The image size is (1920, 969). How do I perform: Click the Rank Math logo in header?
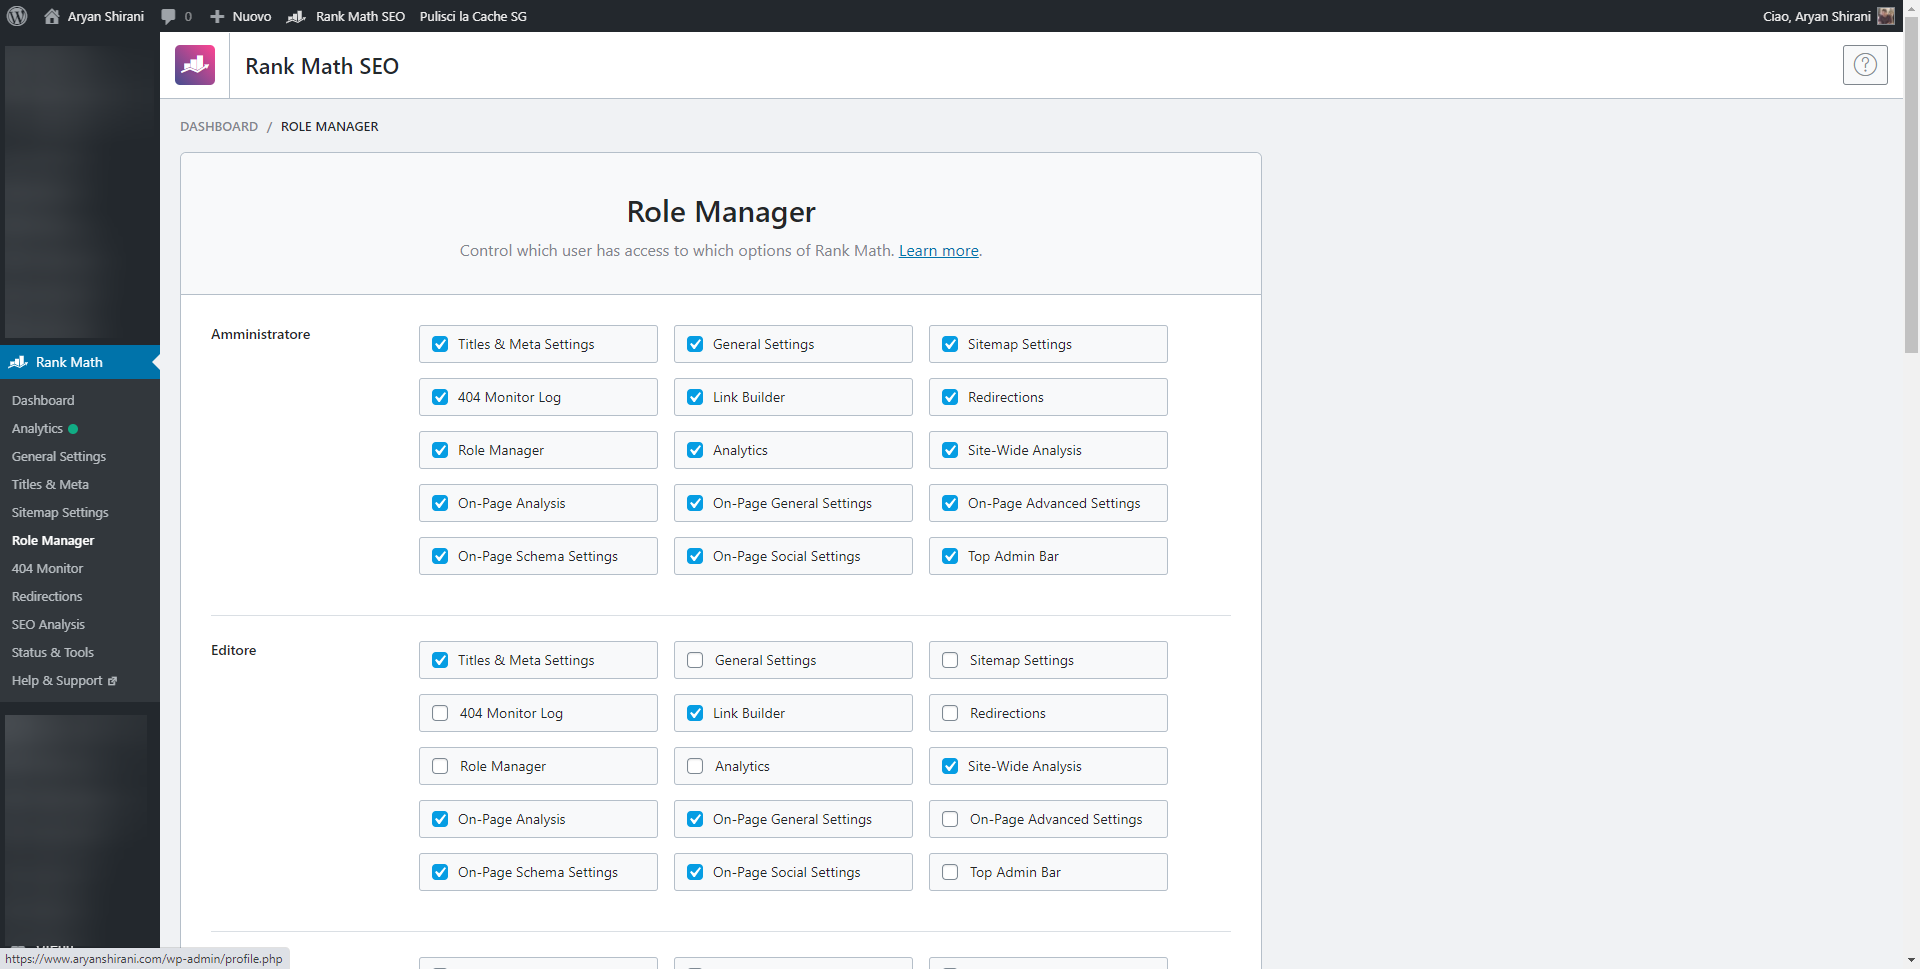point(195,65)
